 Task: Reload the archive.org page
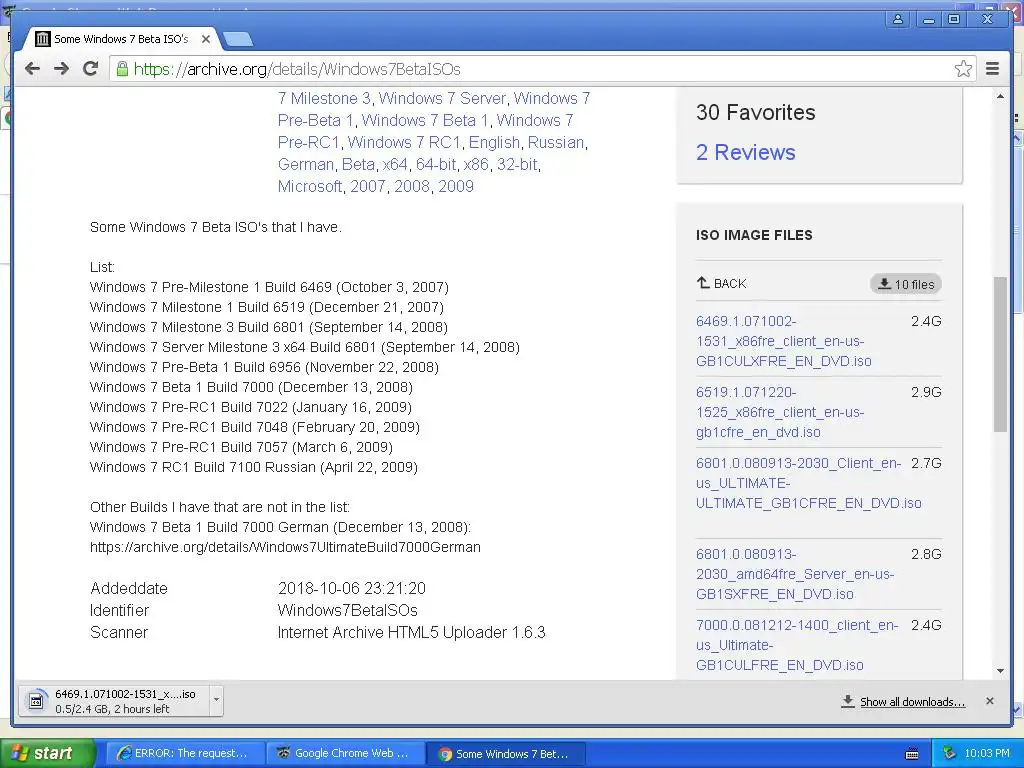point(91,69)
